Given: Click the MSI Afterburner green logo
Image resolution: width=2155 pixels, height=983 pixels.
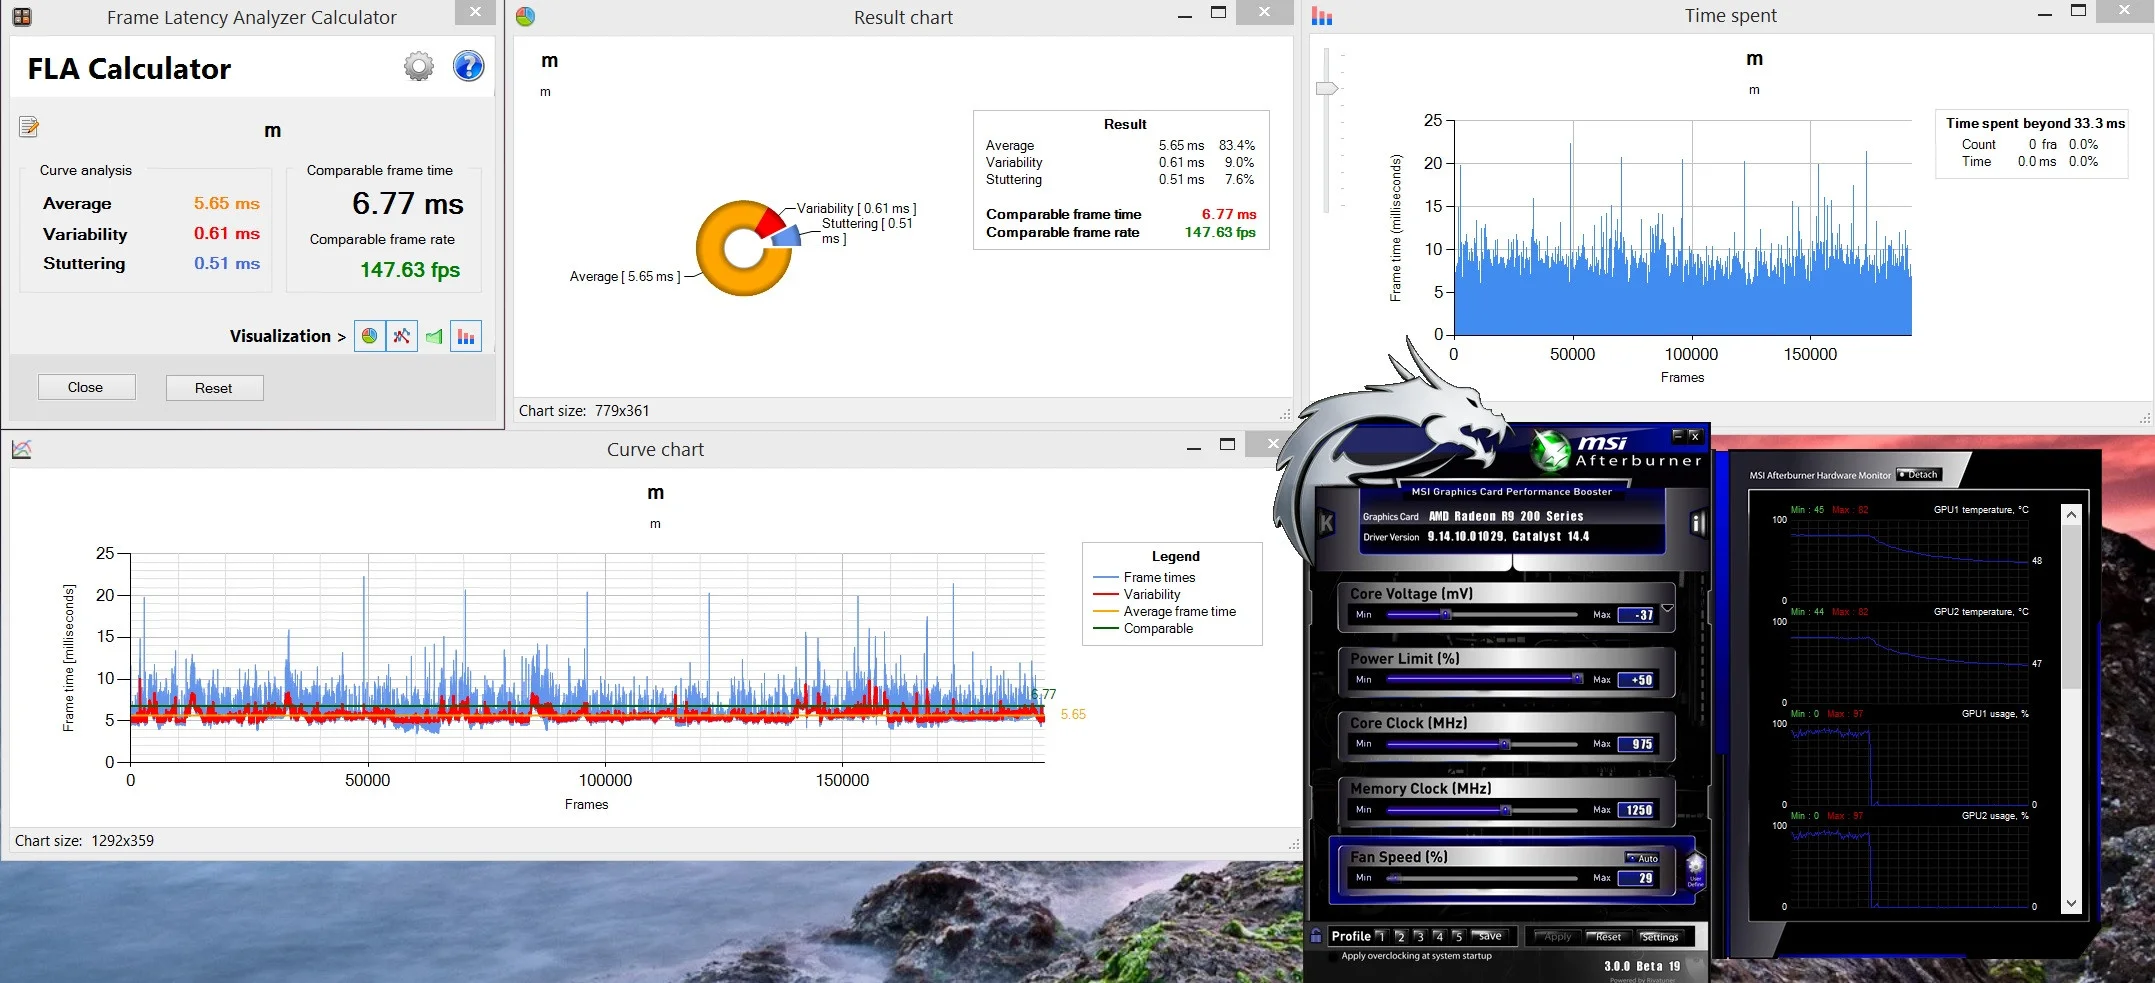Looking at the screenshot, I should 1552,451.
